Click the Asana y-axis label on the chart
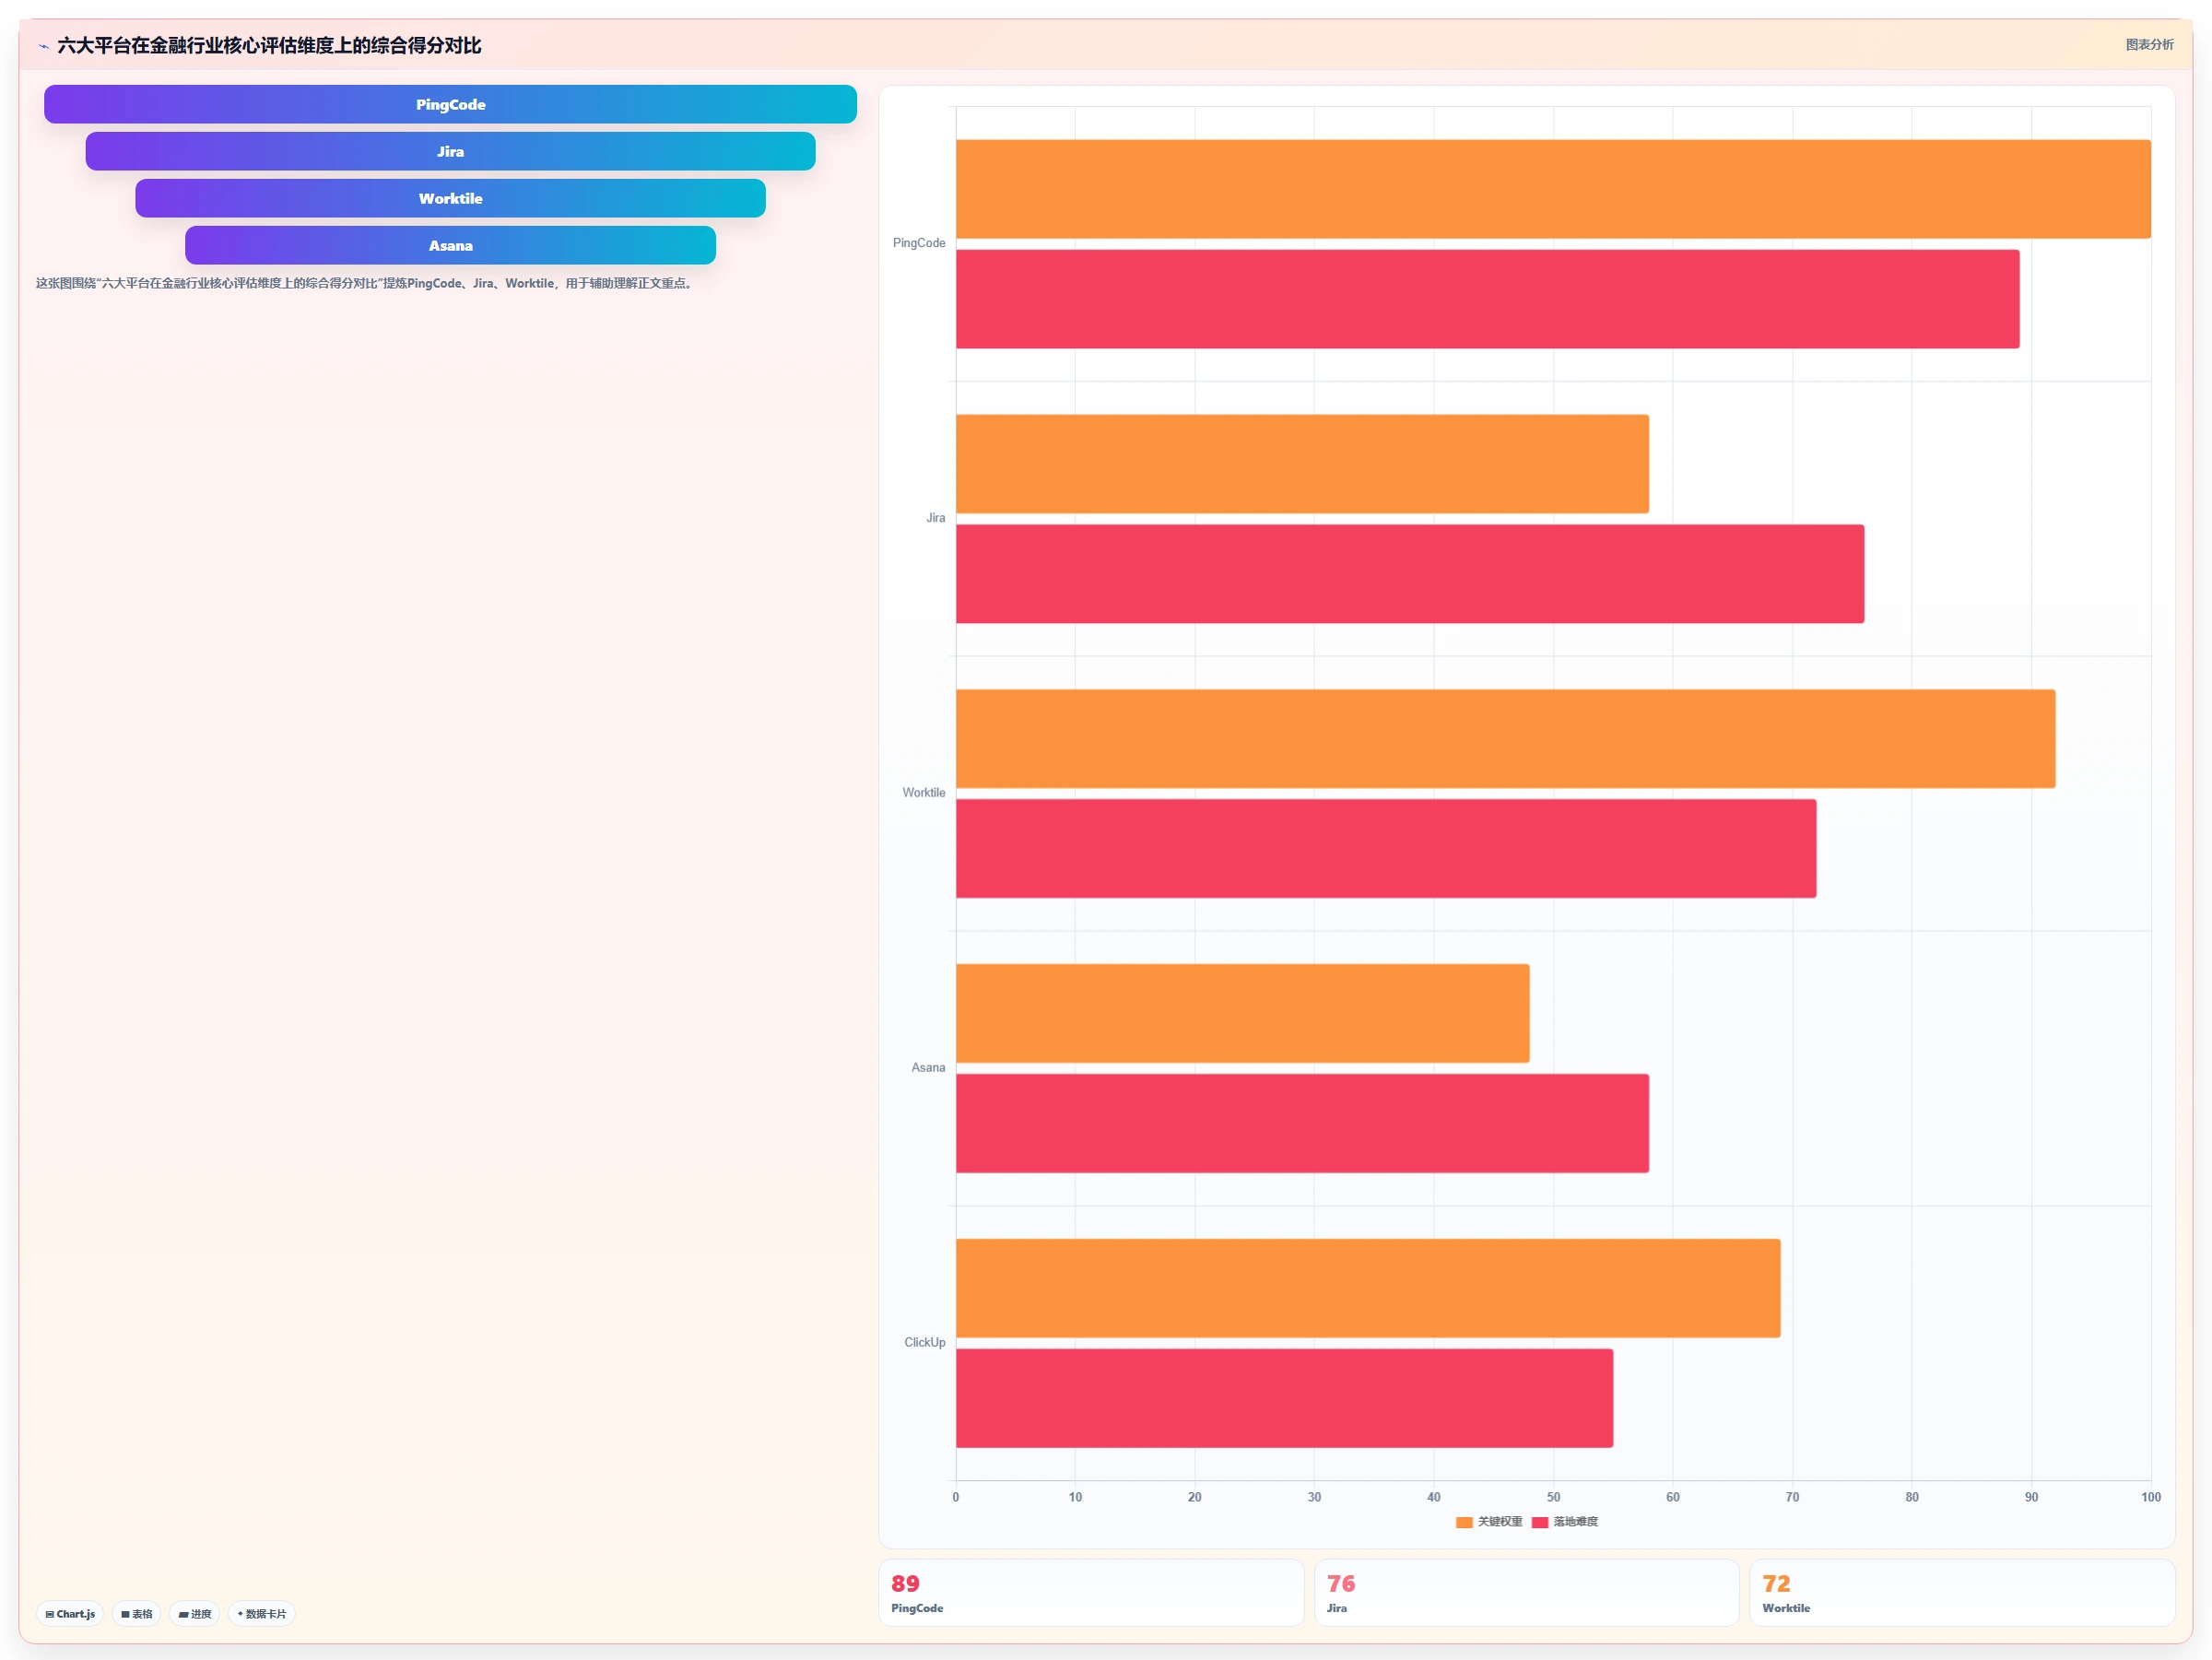2212x1660 pixels. [x=928, y=1068]
